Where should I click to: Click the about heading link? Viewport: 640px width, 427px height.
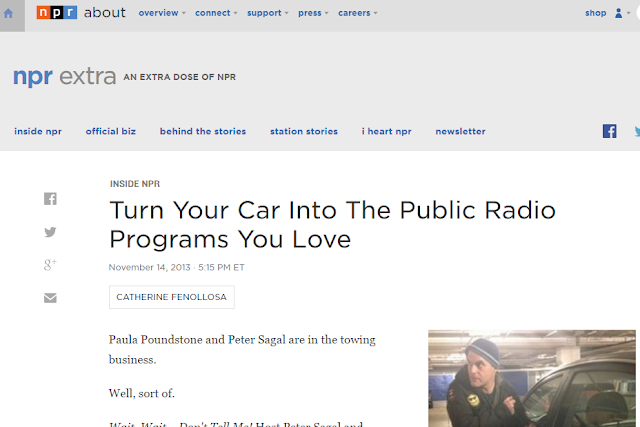(x=104, y=13)
